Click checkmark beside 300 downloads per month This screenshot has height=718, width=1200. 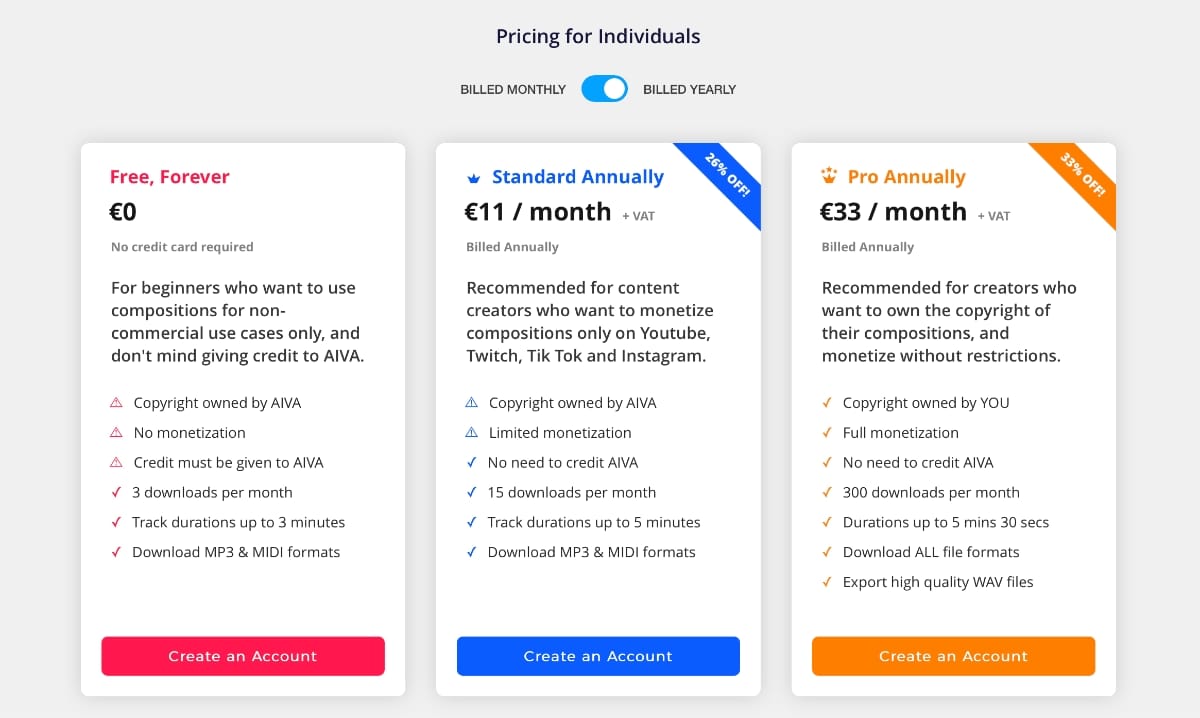[x=827, y=492]
